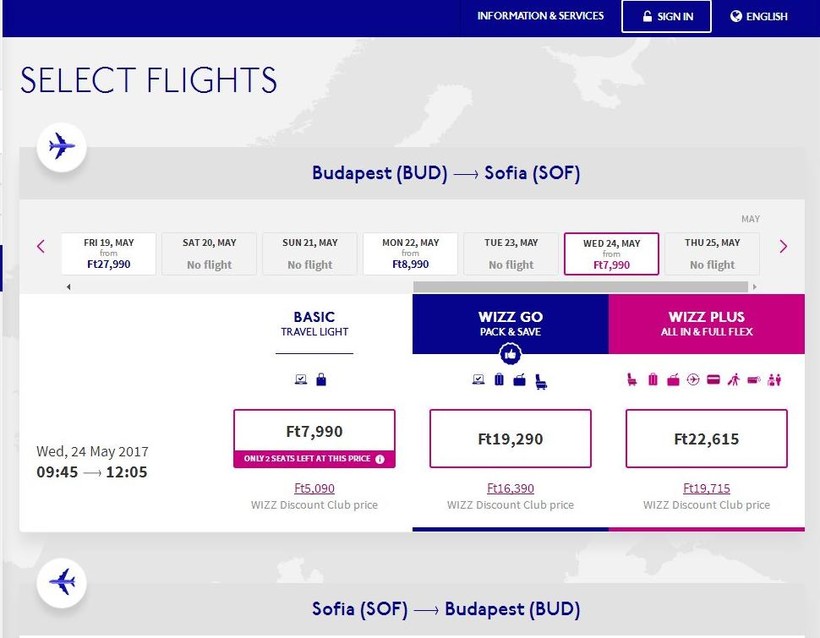Click the outbound flight airplane icon
Screen dimensions: 820x638
pyautogui.click(x=62, y=147)
